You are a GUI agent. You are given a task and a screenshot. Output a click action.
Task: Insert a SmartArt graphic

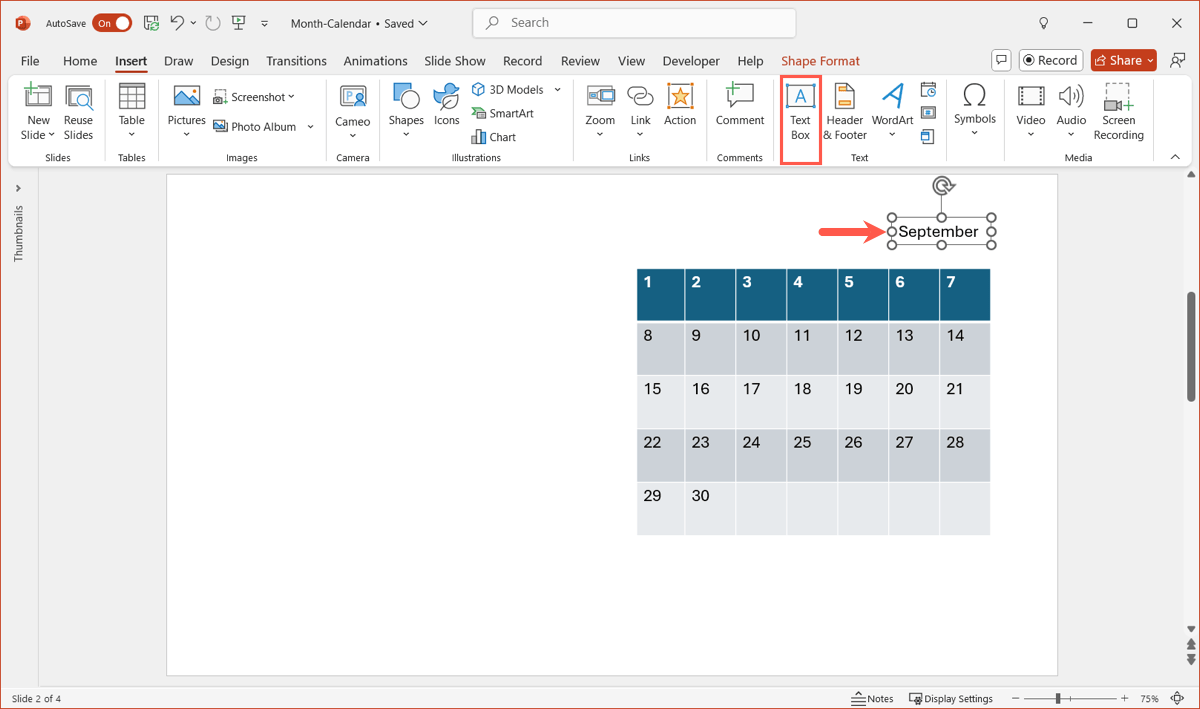pyautogui.click(x=503, y=113)
